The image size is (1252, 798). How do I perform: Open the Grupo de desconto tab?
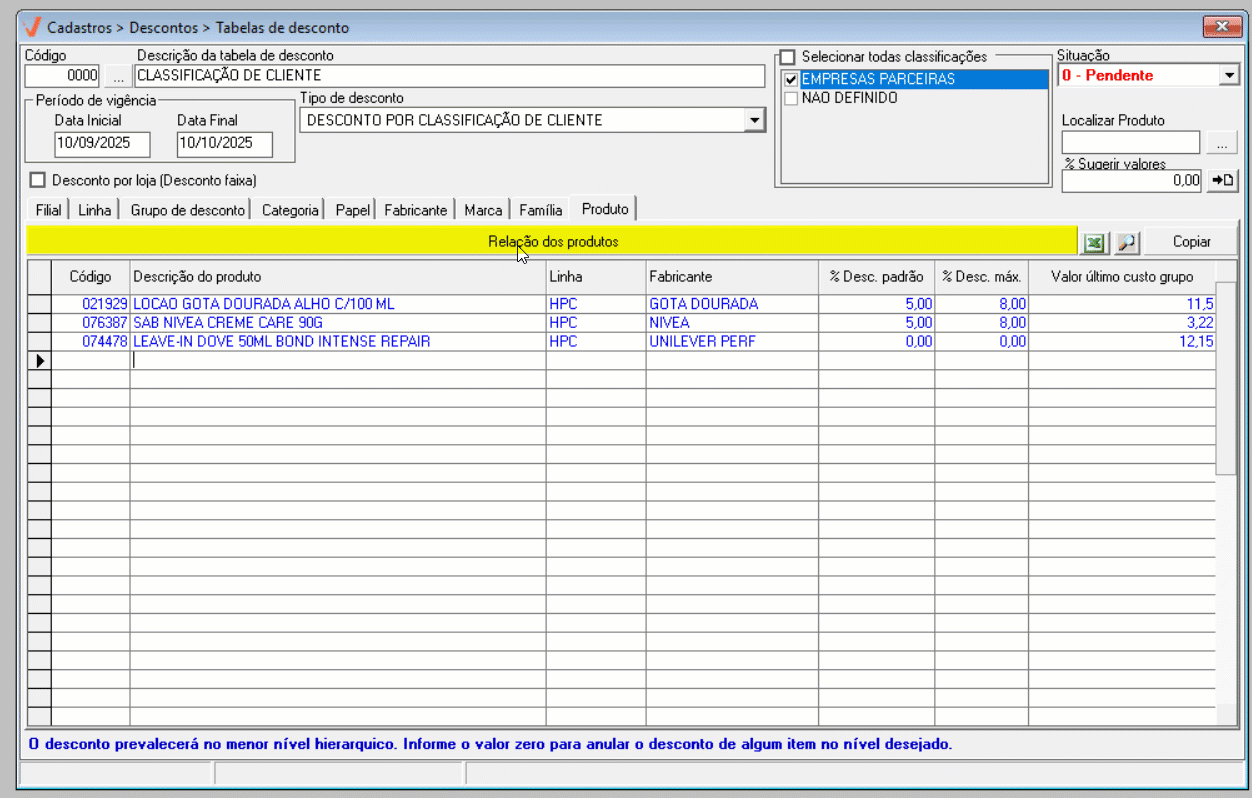(187, 210)
